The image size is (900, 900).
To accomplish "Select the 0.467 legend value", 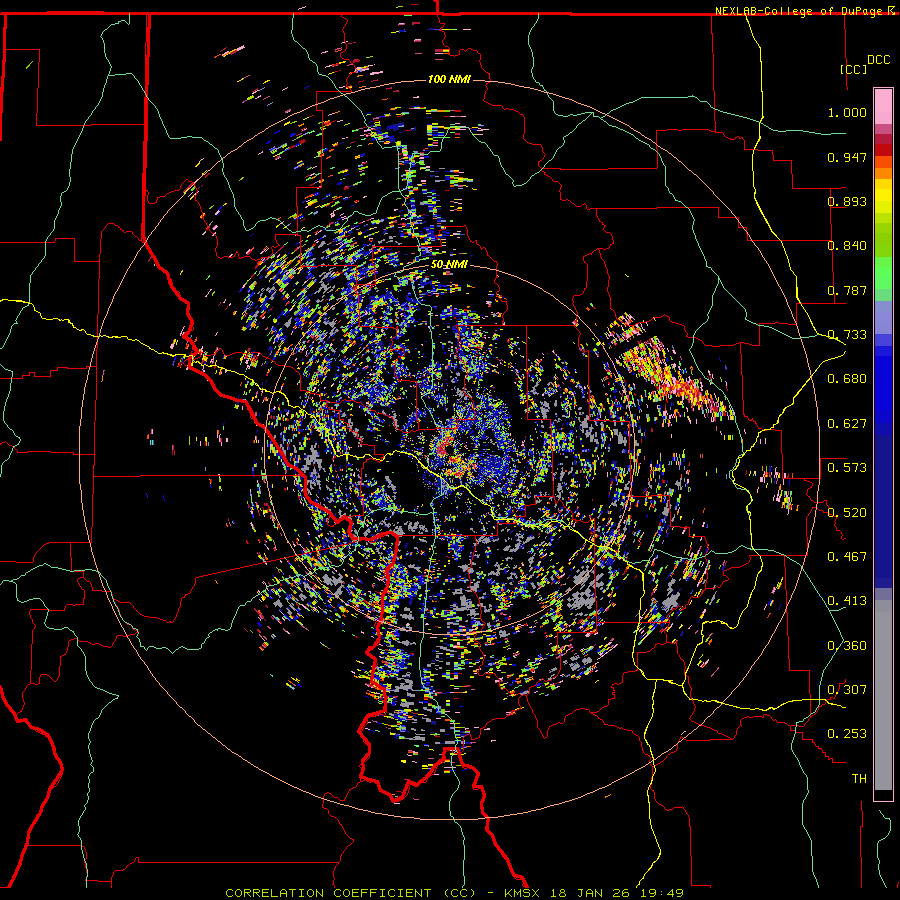I will point(847,557).
